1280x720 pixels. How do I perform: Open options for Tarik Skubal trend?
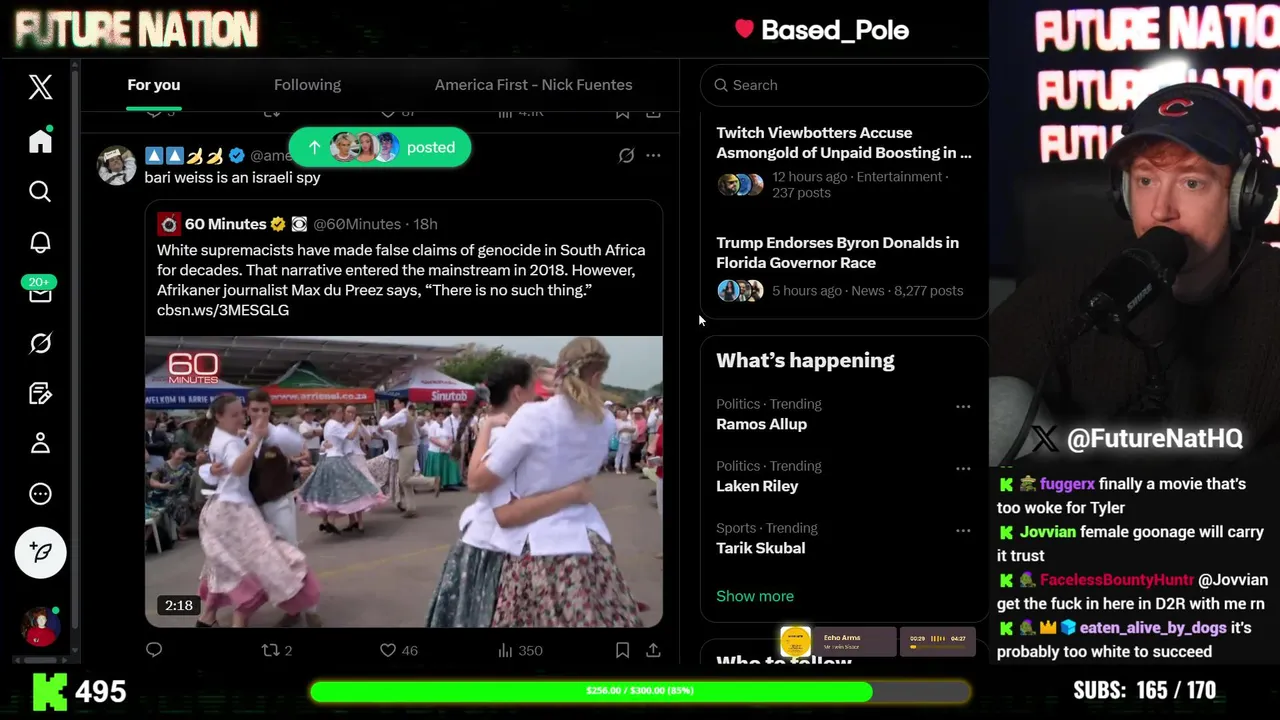pyautogui.click(x=963, y=530)
